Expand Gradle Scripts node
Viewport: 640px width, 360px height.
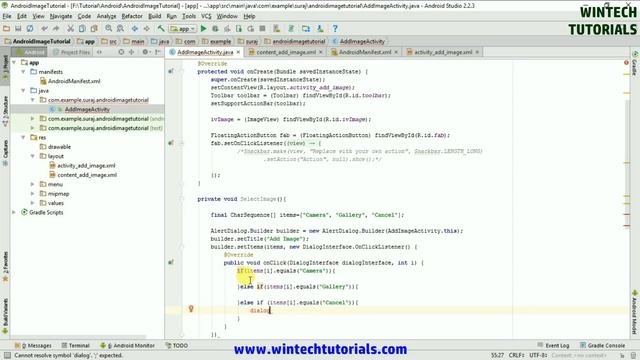tap(14, 213)
